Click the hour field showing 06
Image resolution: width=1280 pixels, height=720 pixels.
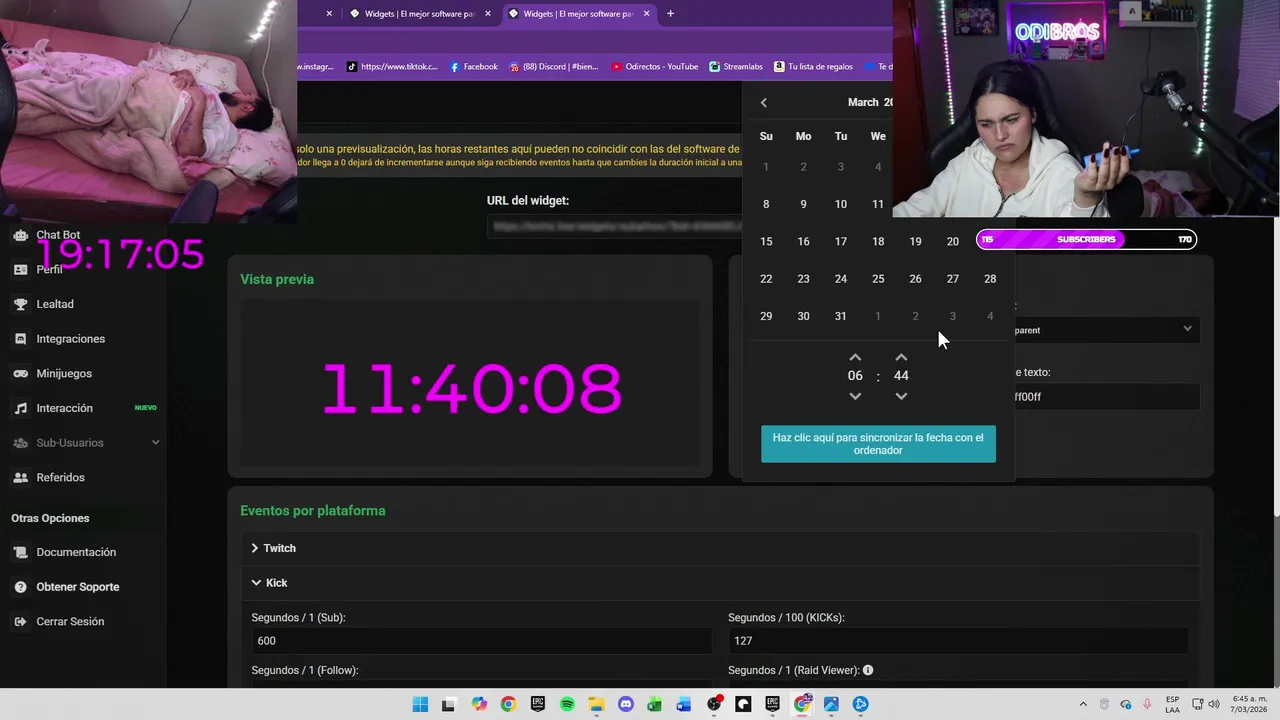(x=855, y=376)
